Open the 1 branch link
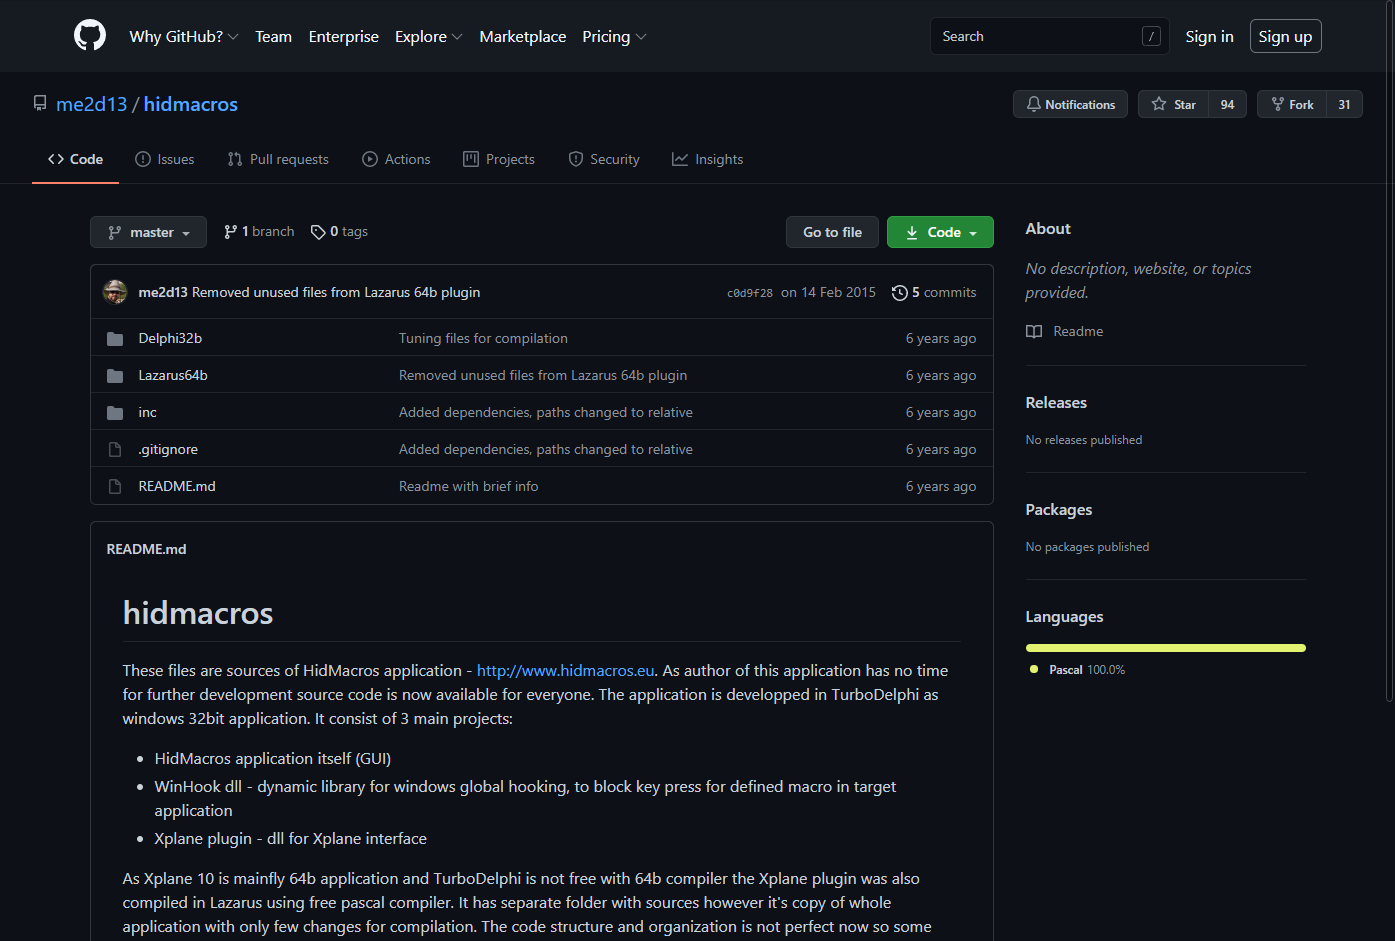 pos(259,232)
